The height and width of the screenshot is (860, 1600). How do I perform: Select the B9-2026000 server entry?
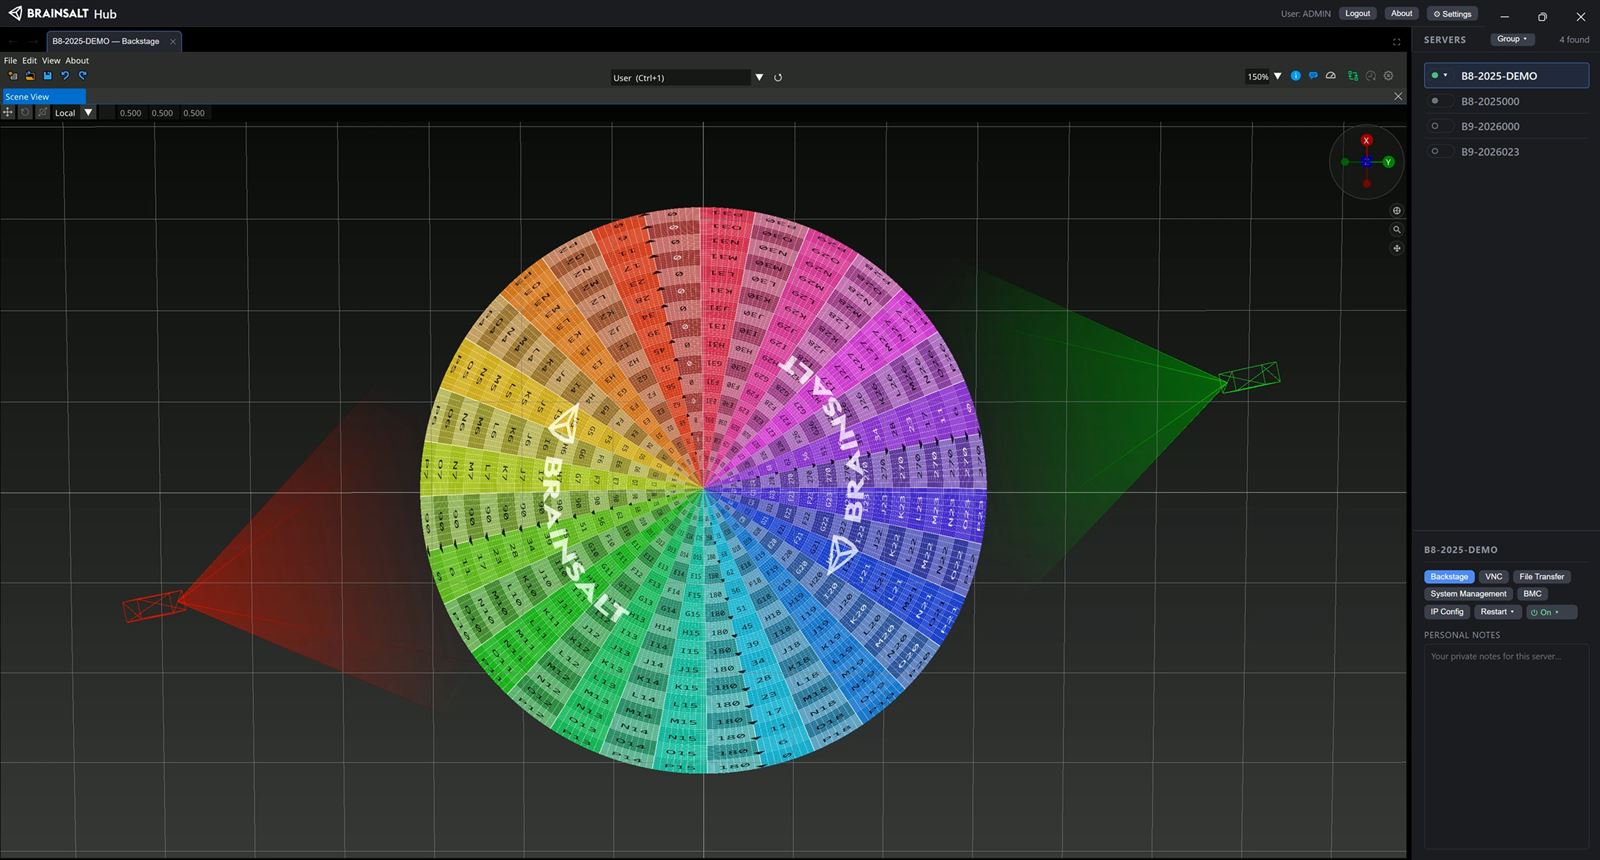click(1506, 126)
